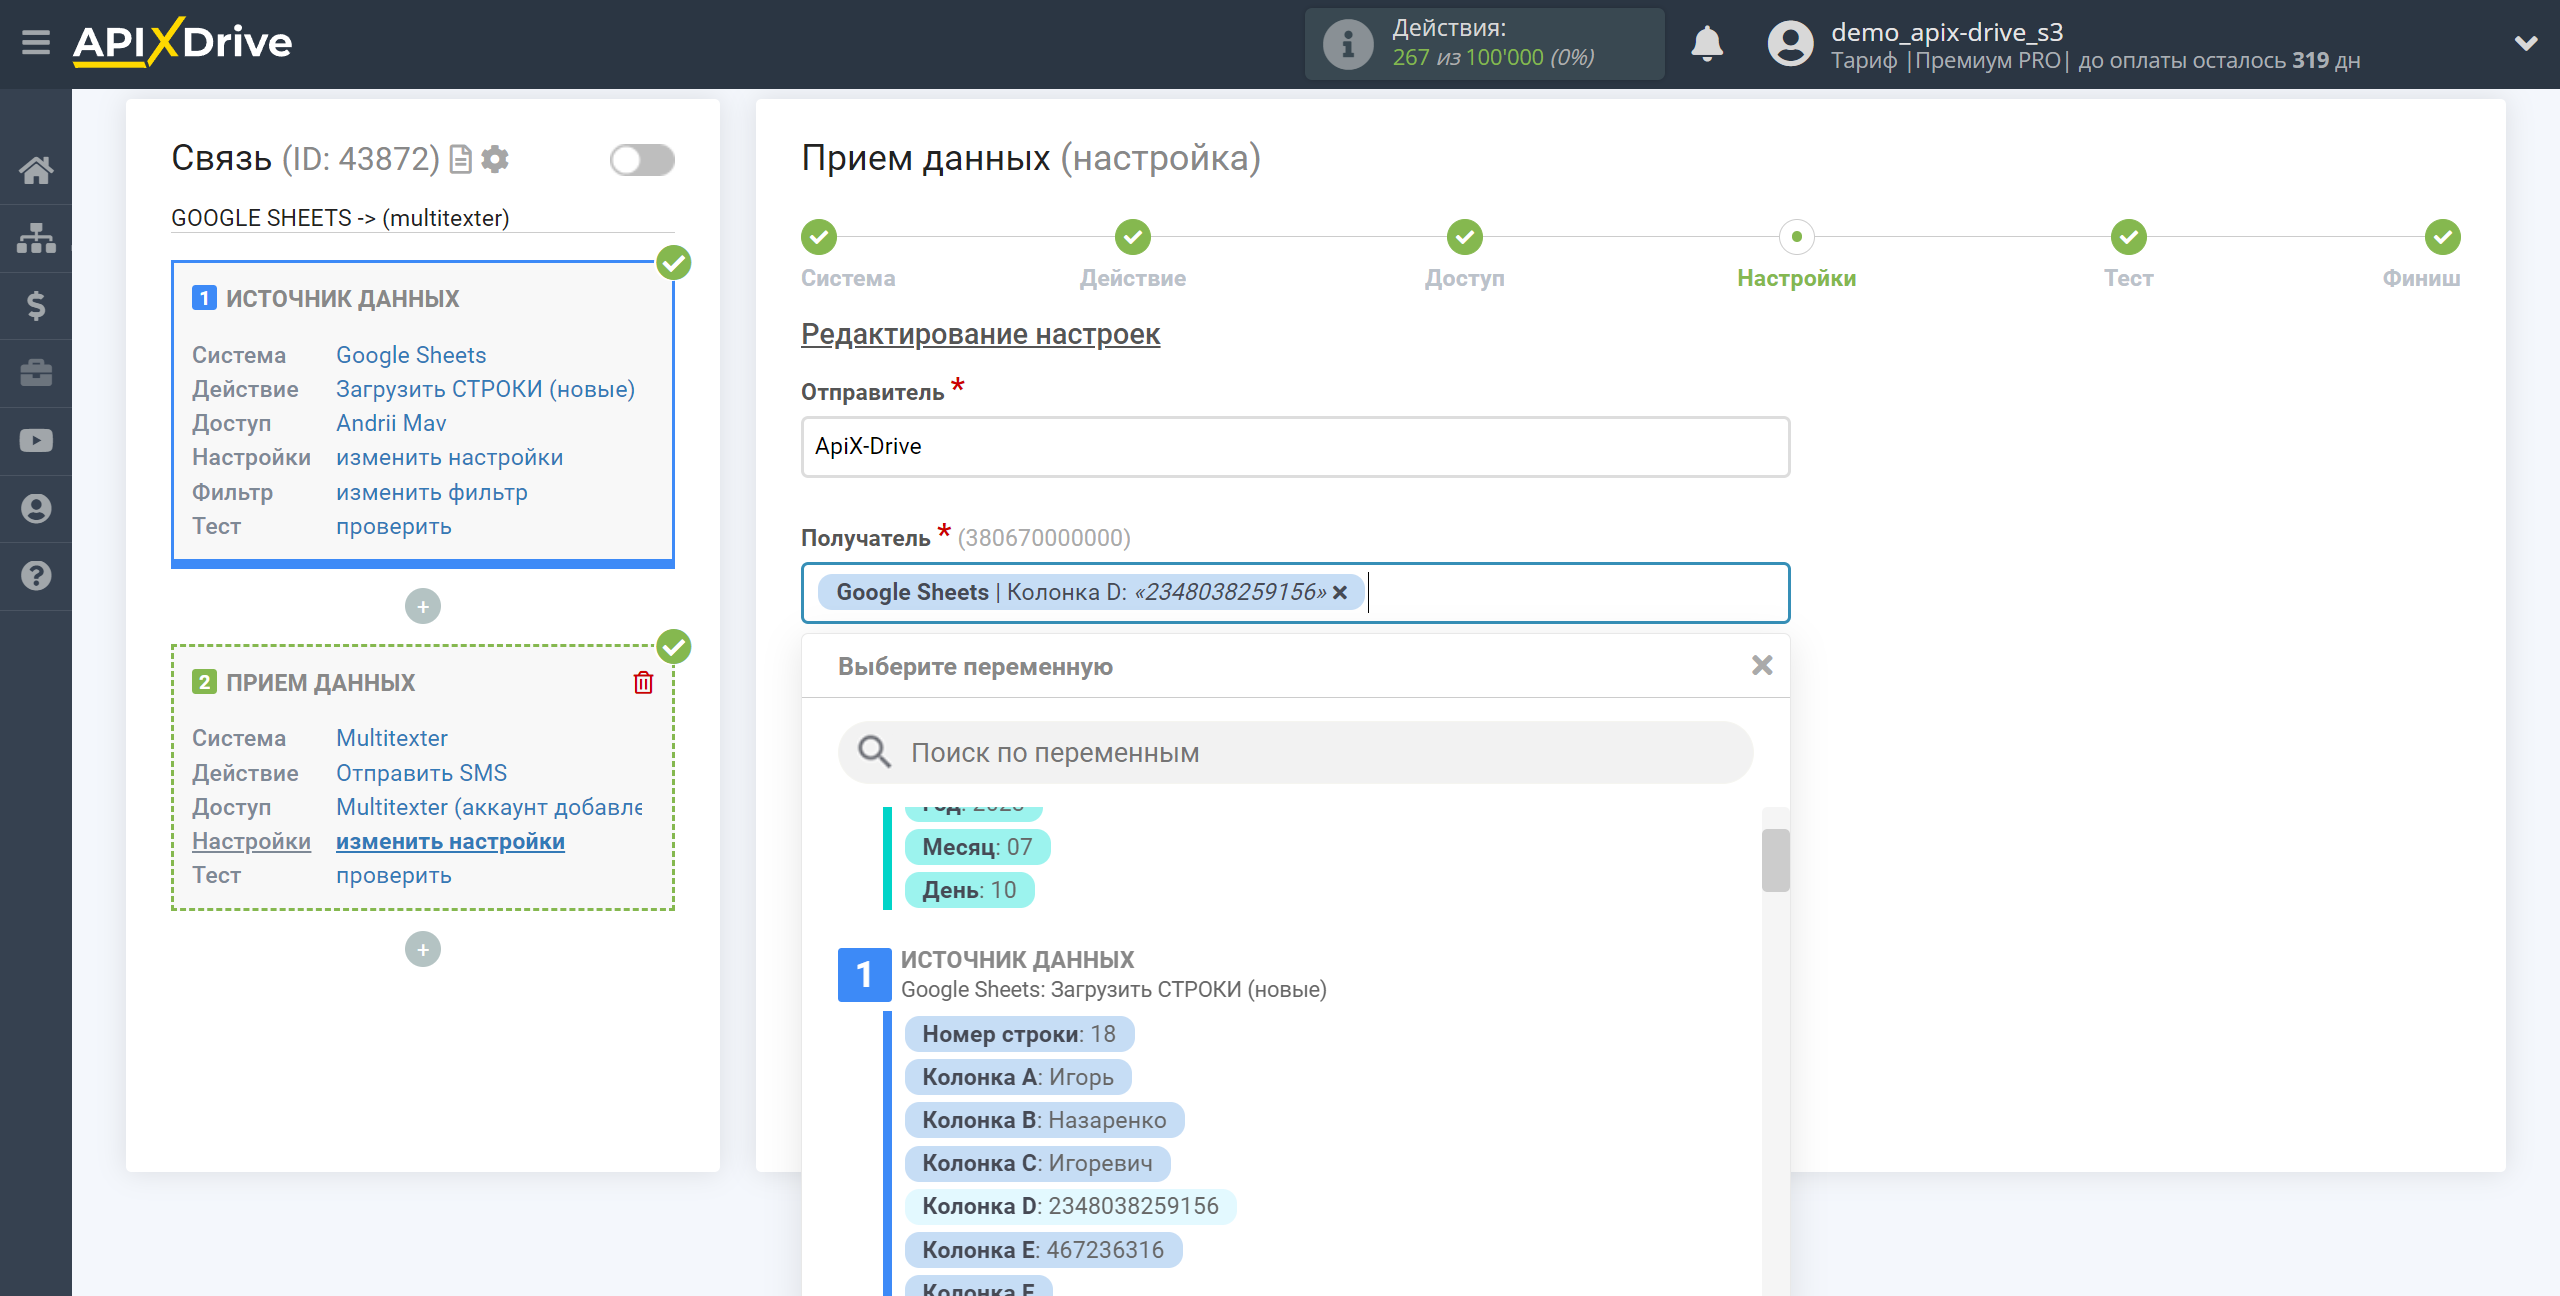The image size is (2560, 1296).
Task: Delete the data receiver block
Action: [x=643, y=682]
